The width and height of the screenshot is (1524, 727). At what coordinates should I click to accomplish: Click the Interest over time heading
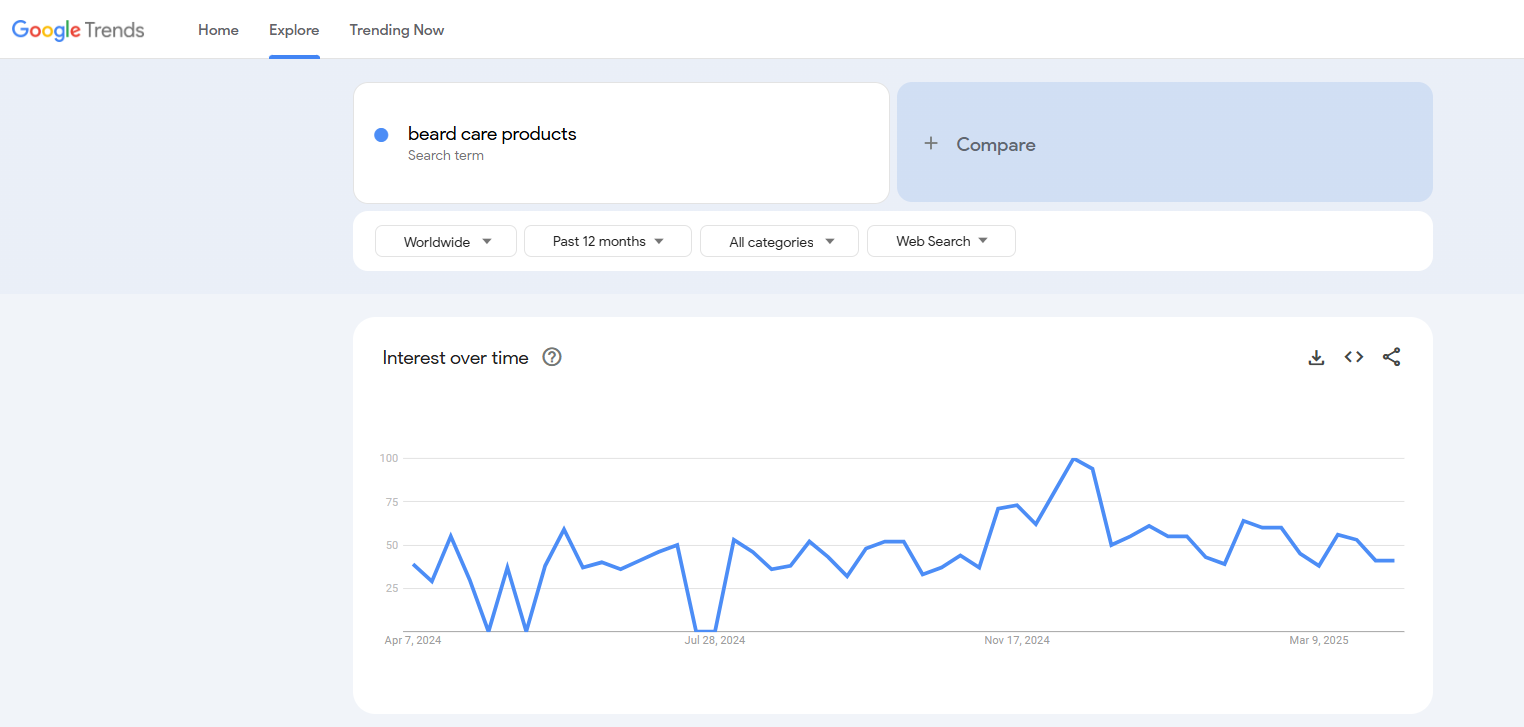click(x=455, y=357)
